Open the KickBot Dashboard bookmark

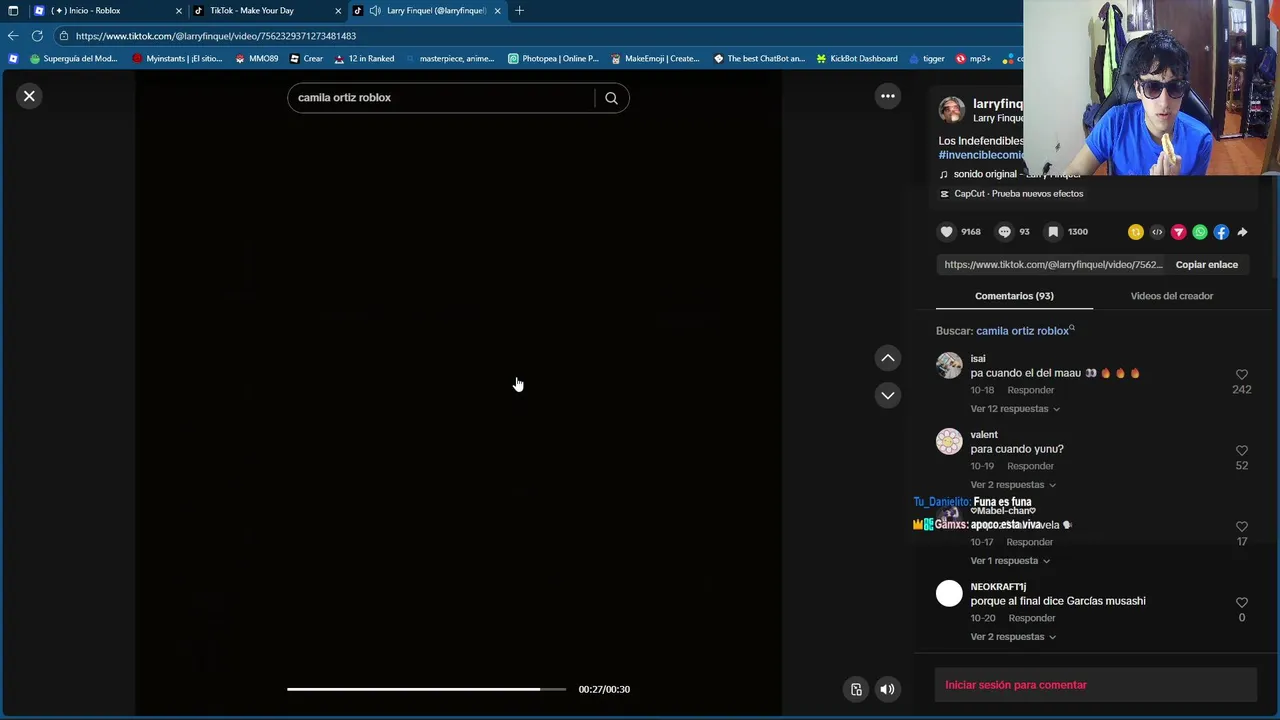tap(857, 59)
